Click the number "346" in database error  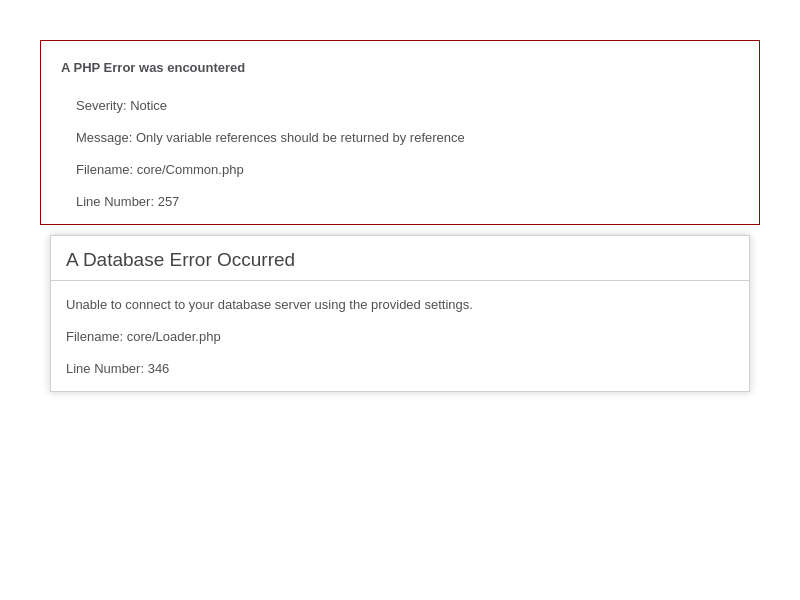pos(158,369)
